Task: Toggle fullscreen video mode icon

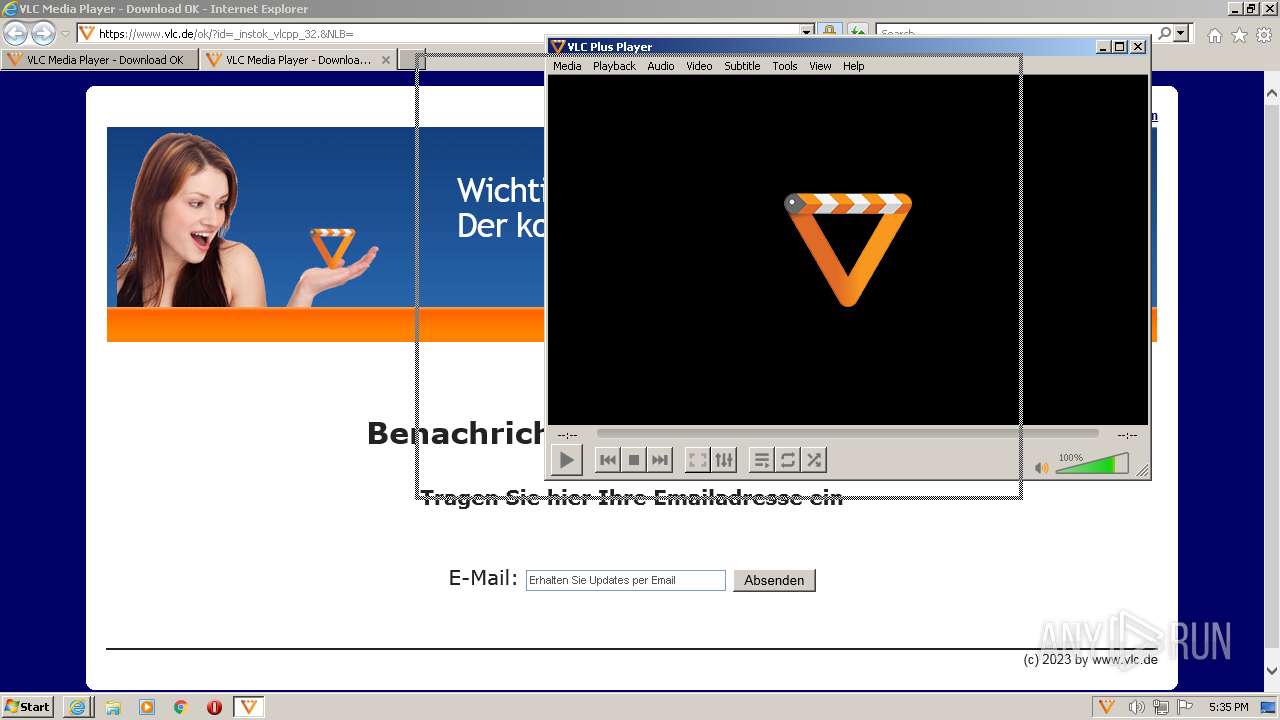Action: pos(697,460)
